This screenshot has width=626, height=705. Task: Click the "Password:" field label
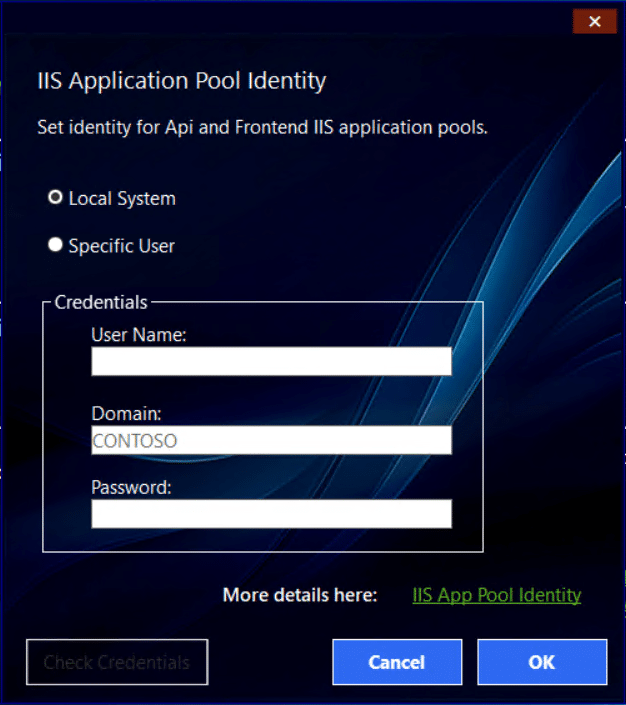click(x=132, y=488)
